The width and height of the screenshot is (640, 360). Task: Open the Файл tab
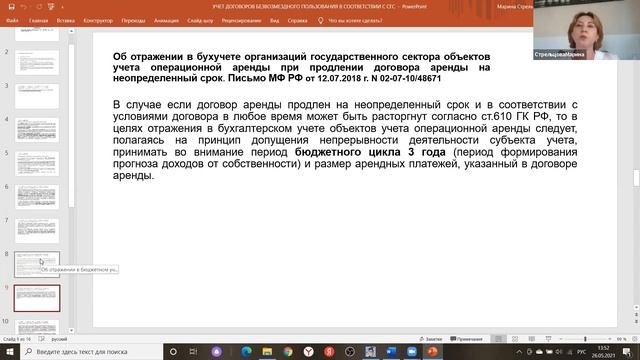(x=12, y=20)
